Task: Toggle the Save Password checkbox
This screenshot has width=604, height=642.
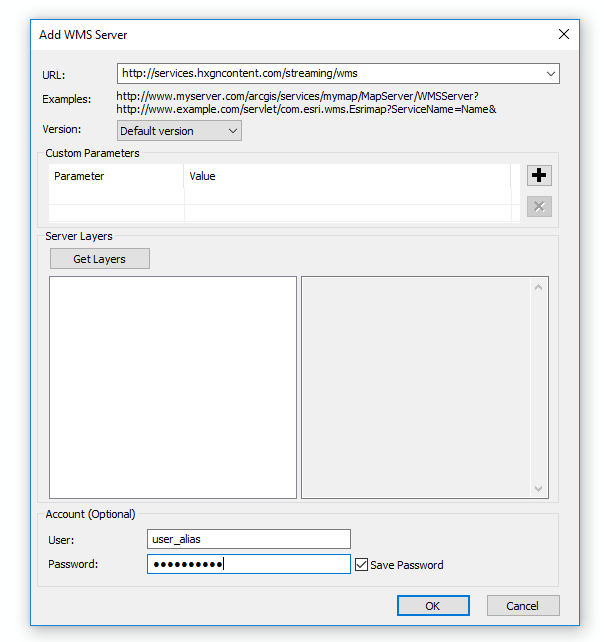Action: [362, 565]
